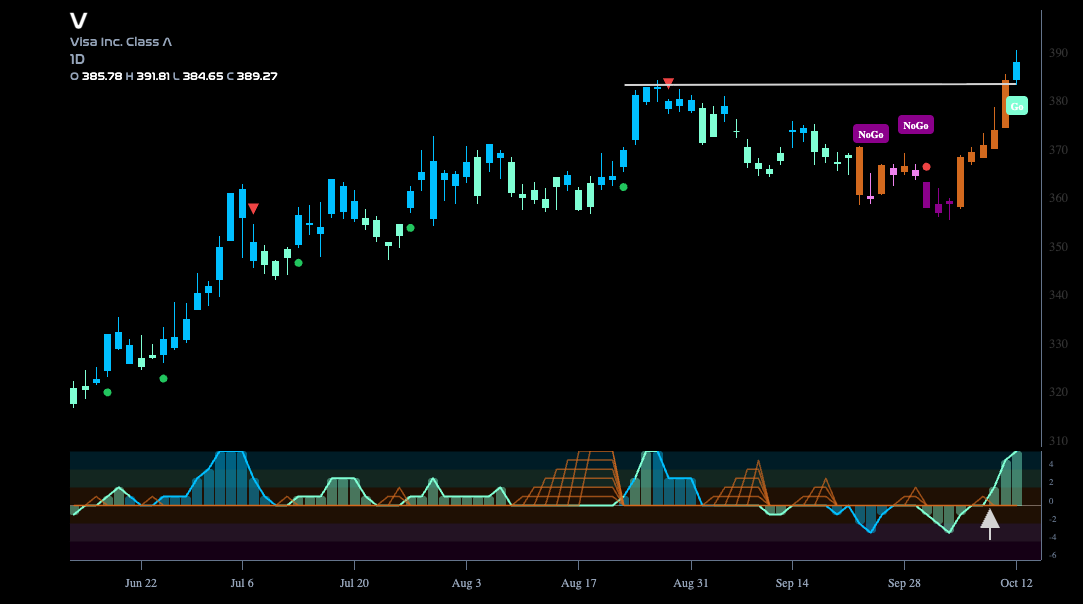Click the Sep 14 date label
Viewport: 1083px width, 604px height.
coord(792,583)
